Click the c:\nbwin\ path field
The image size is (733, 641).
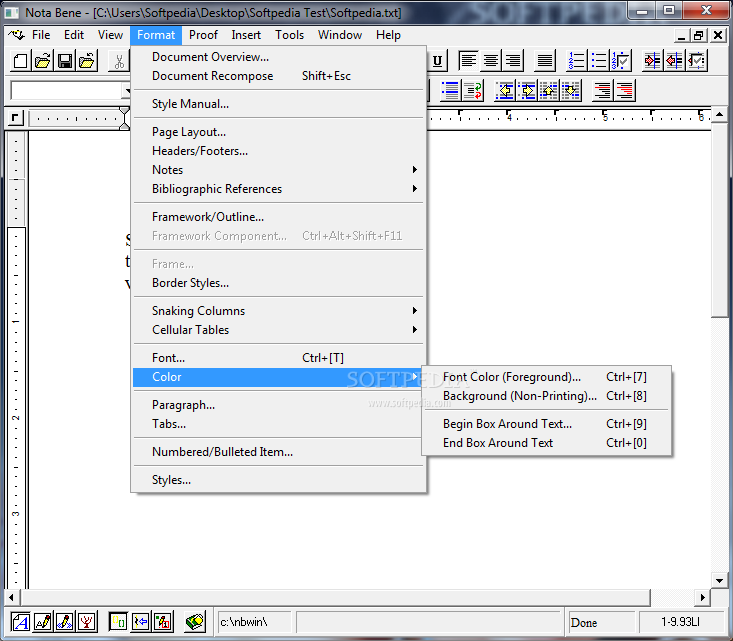click(254, 622)
